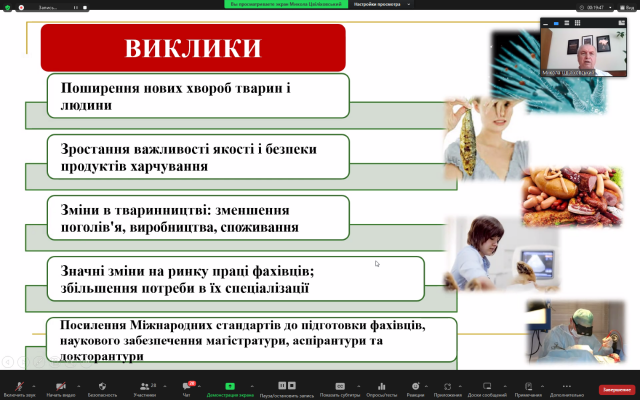Screen dimensions: 640x400
Task: Click text 'Зміни в тваринництві: зменшення'
Action: point(175,210)
